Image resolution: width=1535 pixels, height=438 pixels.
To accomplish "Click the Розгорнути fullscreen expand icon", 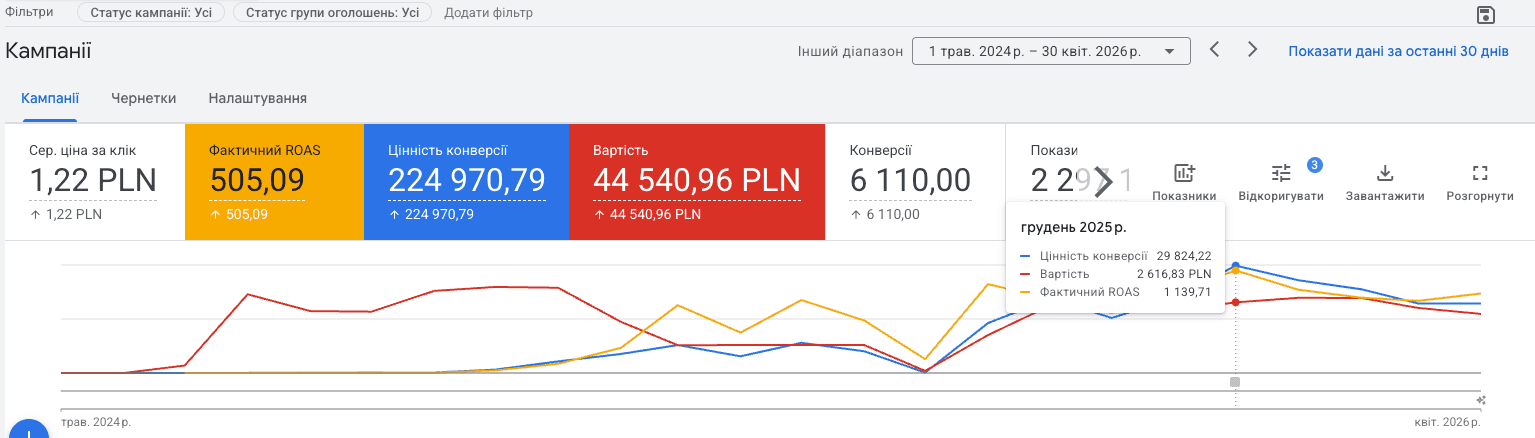I will pos(1480,173).
